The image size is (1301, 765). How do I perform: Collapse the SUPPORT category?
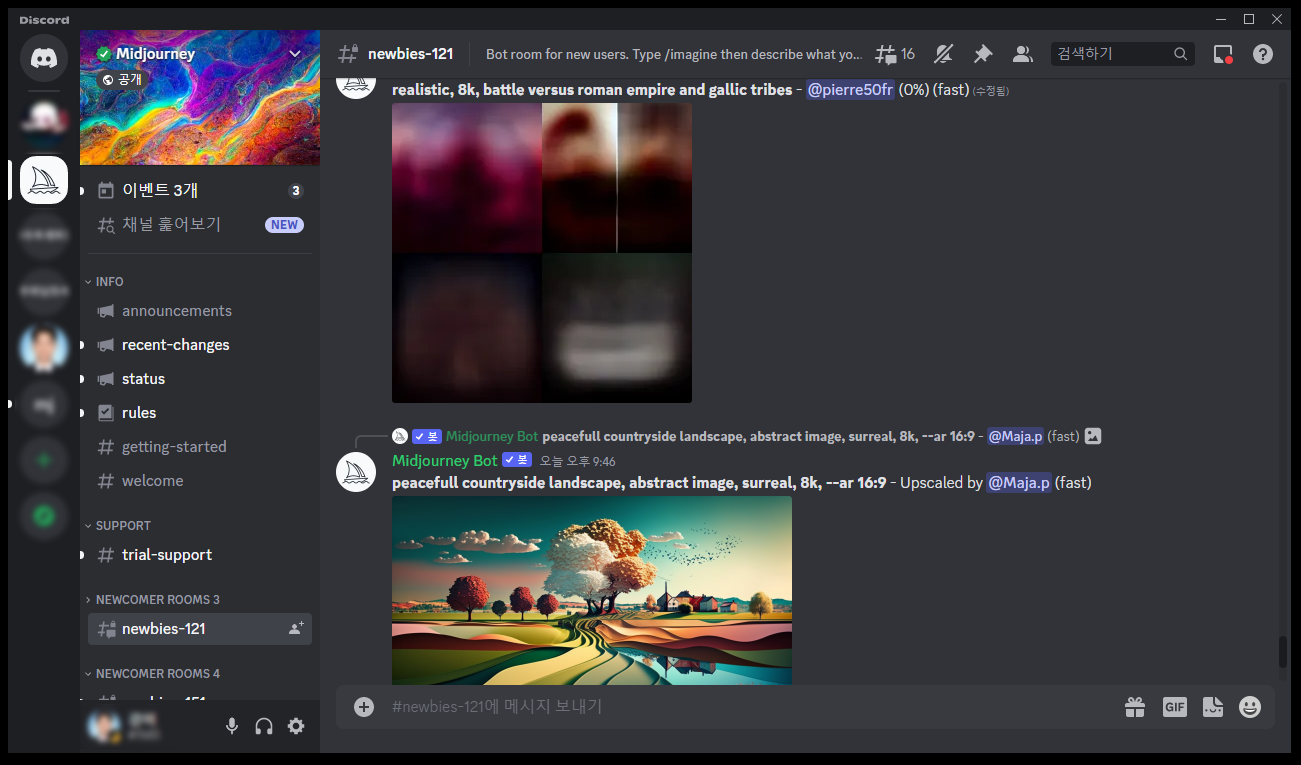coord(117,526)
